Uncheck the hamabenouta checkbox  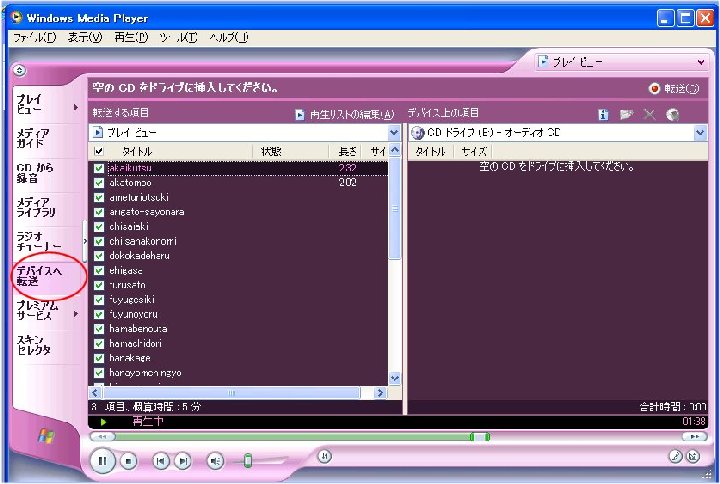coord(99,329)
